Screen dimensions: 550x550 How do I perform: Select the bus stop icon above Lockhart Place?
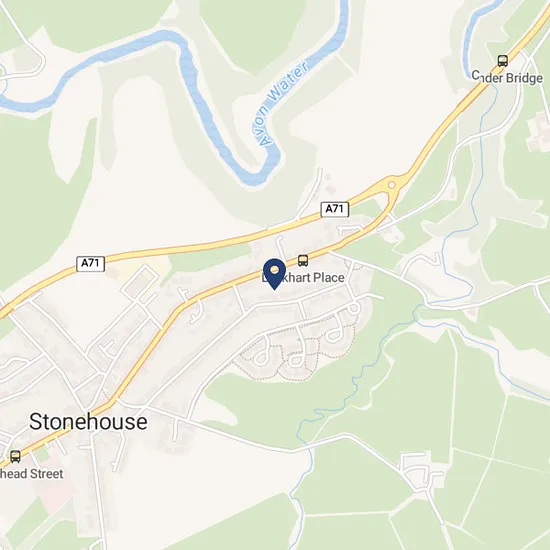tap(303, 260)
